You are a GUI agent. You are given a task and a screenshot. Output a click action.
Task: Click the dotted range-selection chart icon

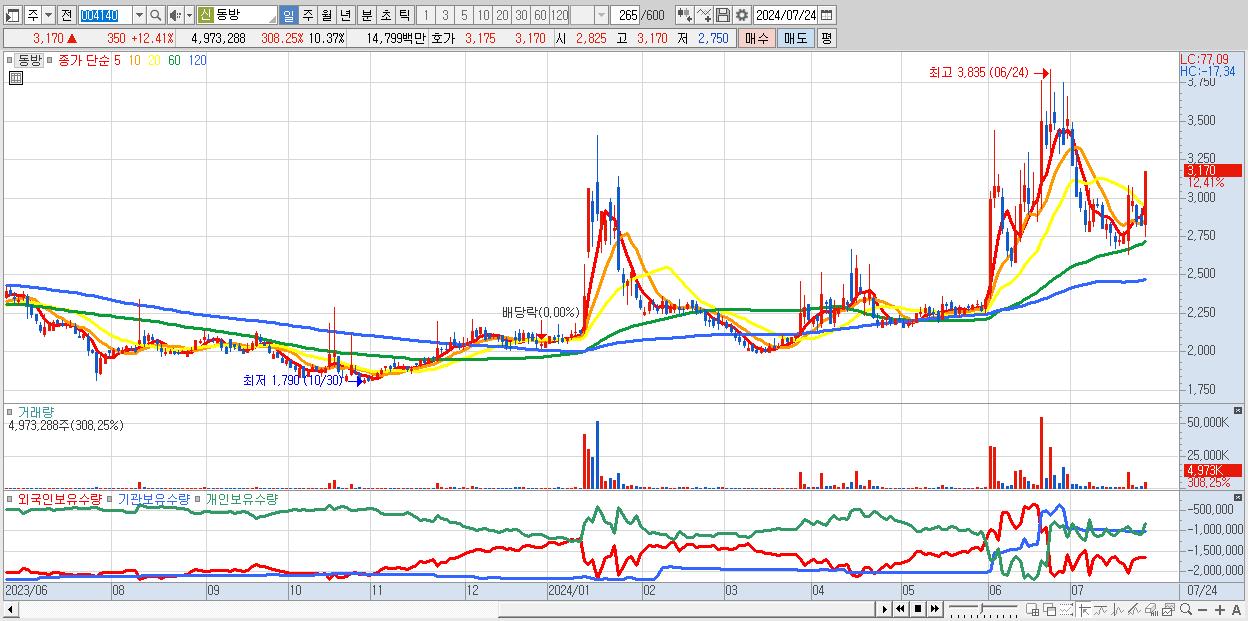[x=1066, y=609]
